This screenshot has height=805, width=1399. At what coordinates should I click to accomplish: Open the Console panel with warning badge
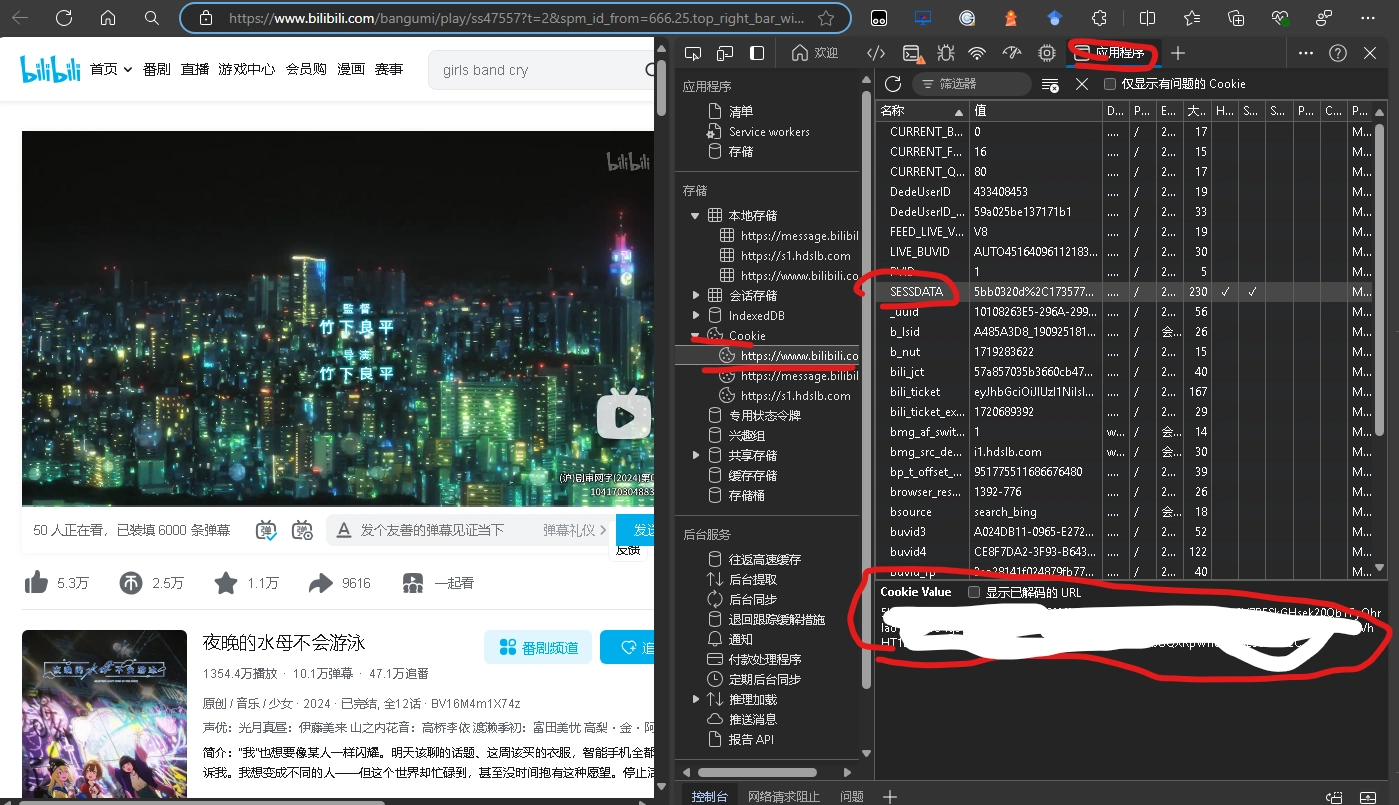pos(912,53)
